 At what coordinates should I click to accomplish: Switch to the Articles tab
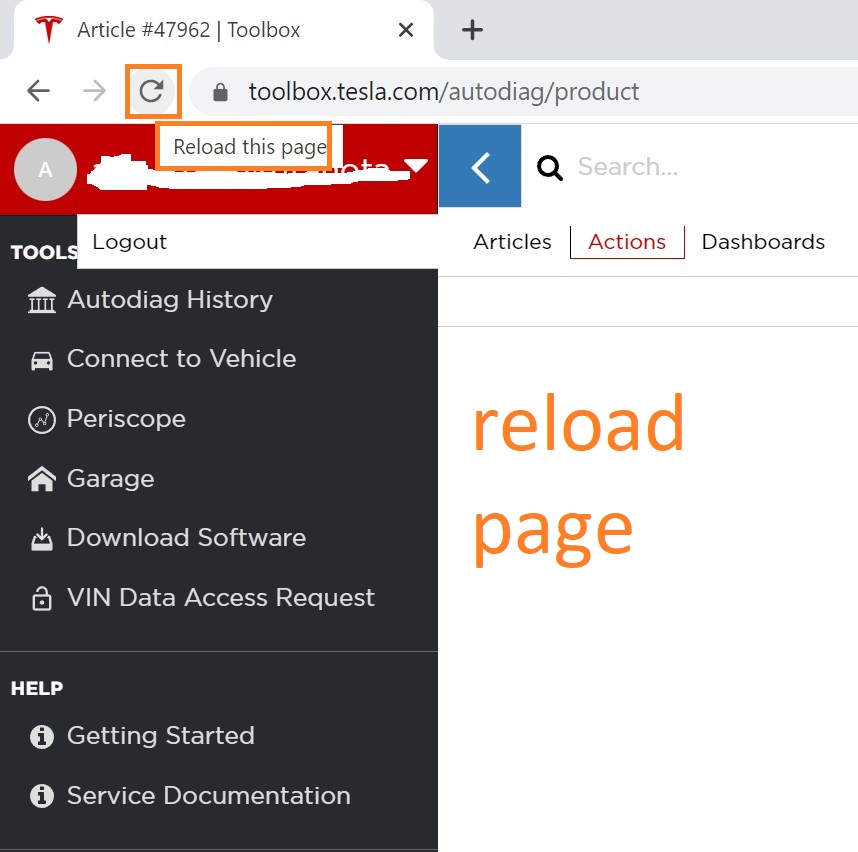[x=512, y=242]
